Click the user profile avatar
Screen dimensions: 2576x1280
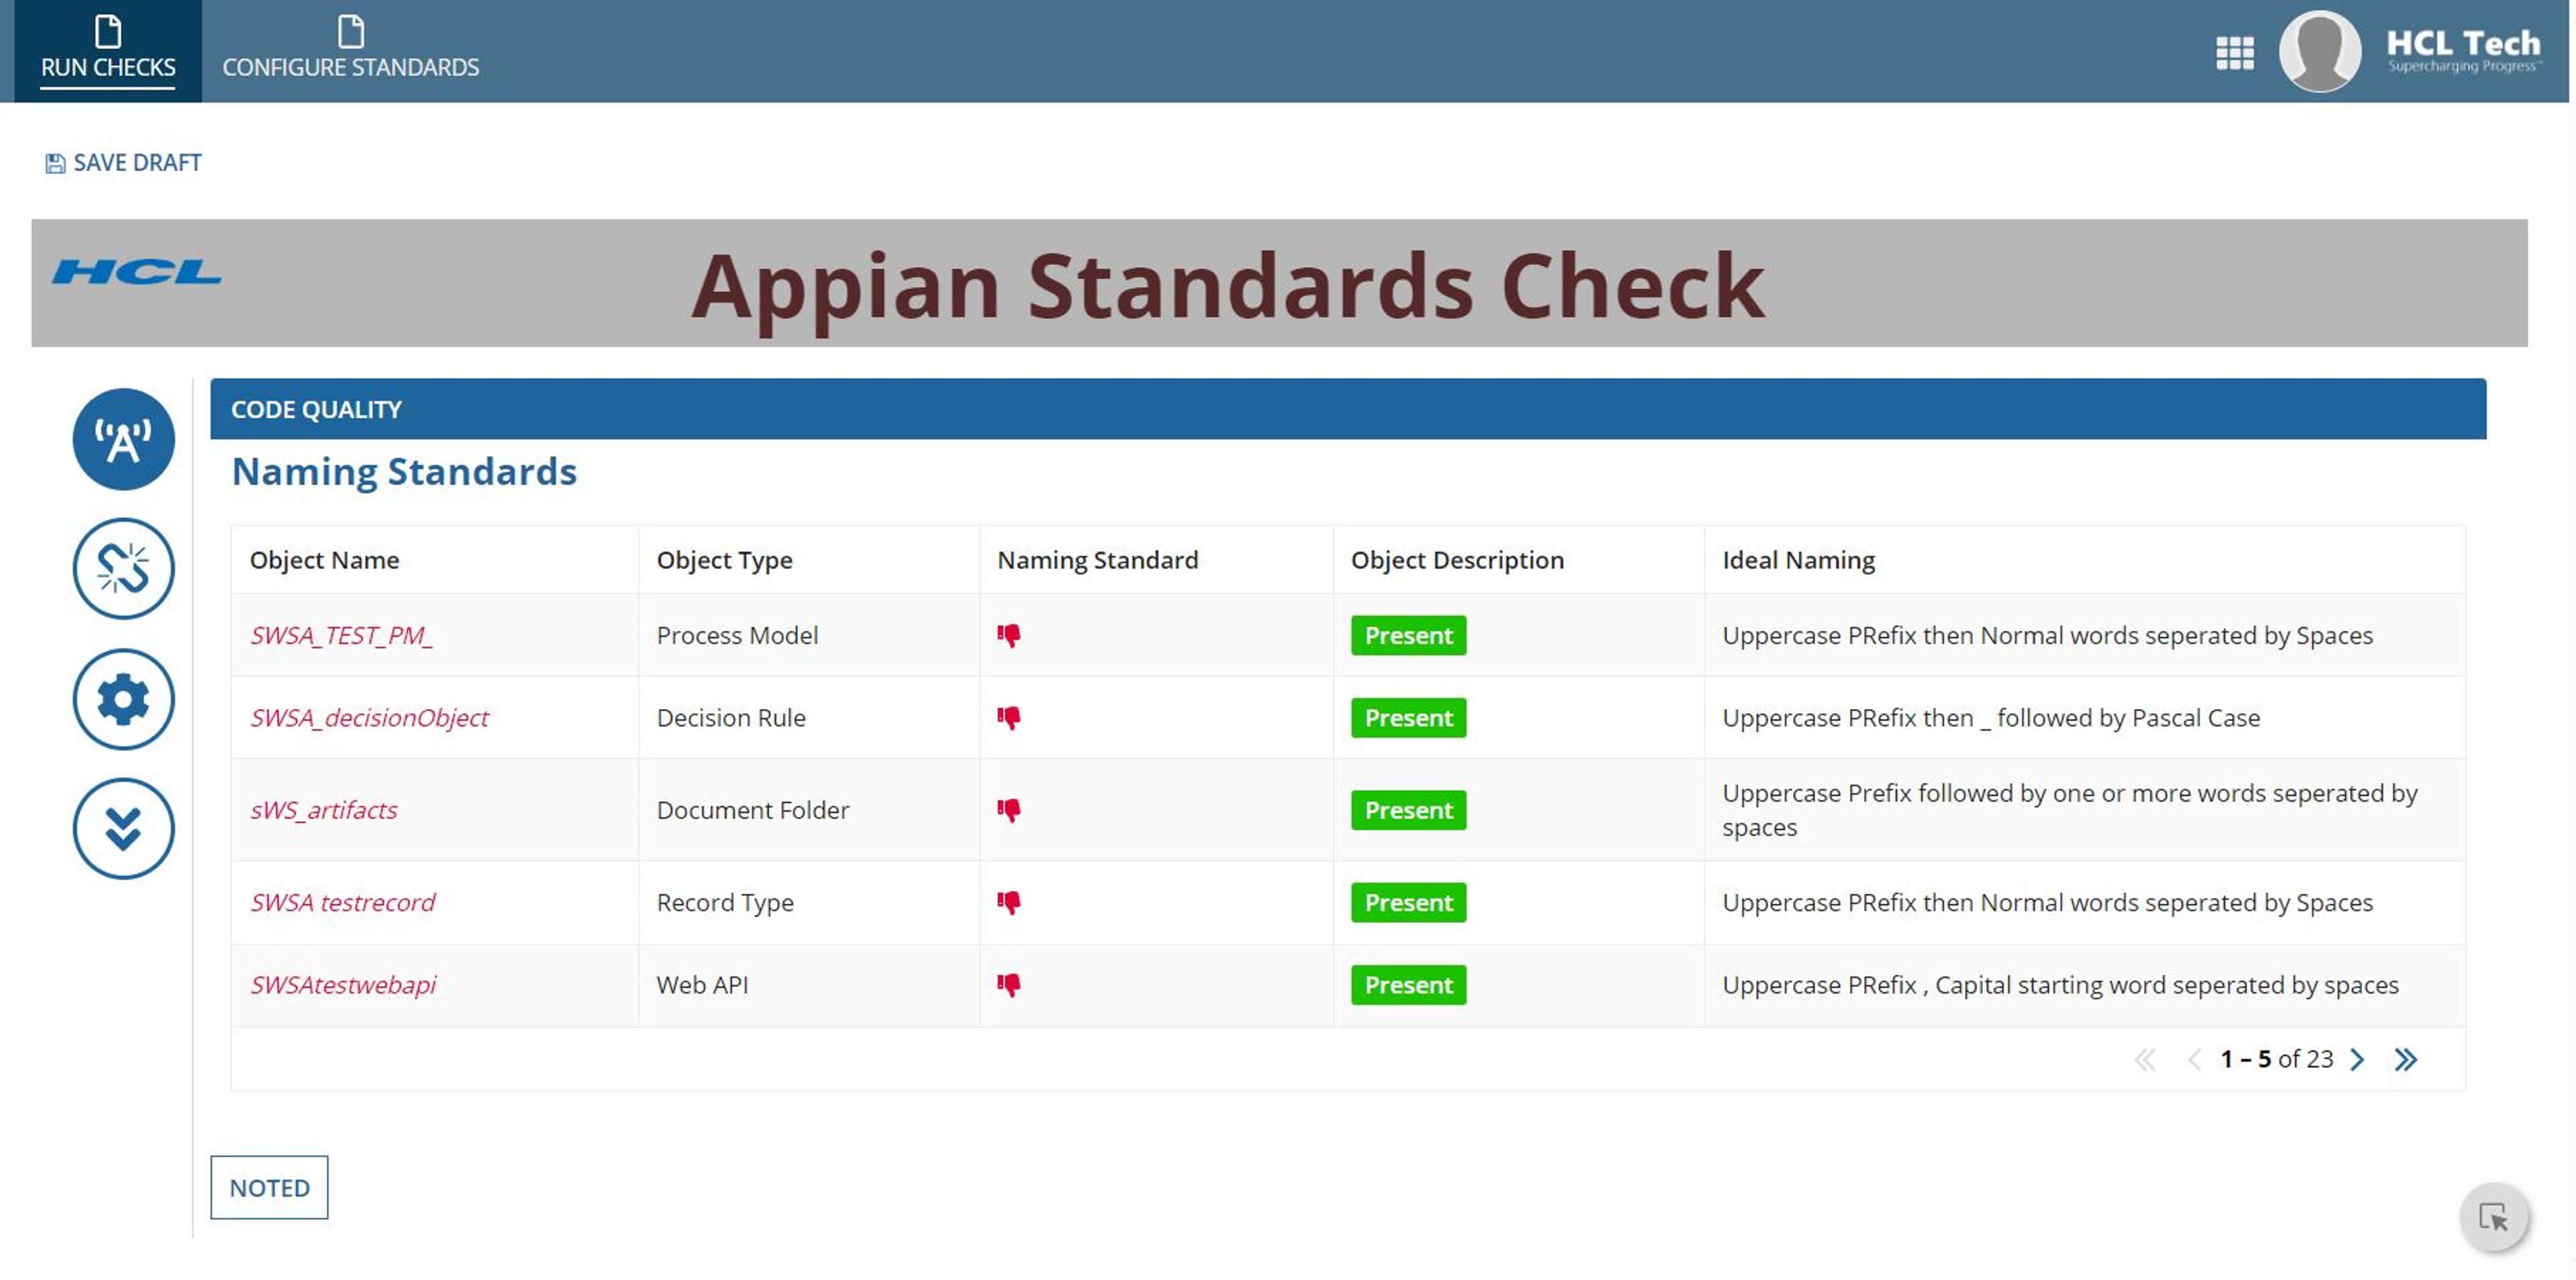pyautogui.click(x=2319, y=51)
